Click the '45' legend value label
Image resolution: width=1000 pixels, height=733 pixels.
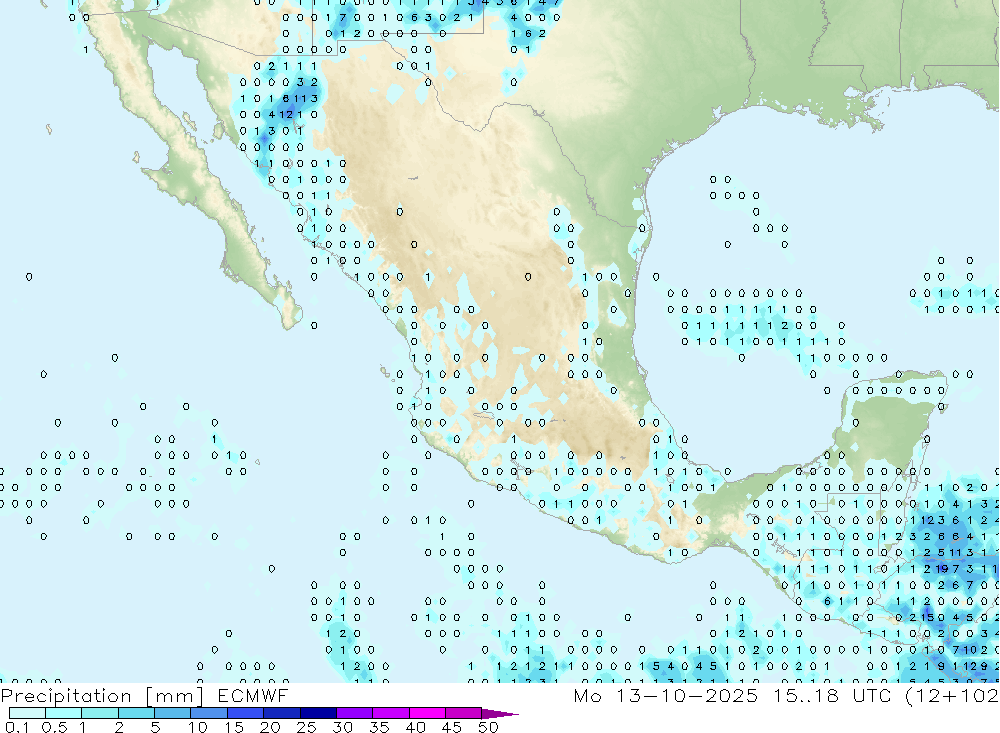pyautogui.click(x=452, y=727)
